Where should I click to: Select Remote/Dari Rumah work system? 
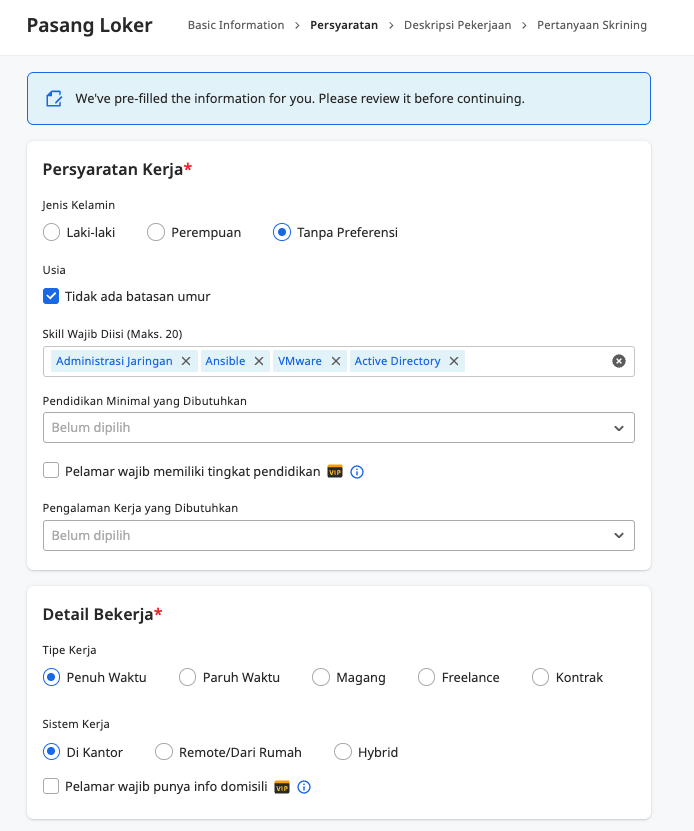click(x=164, y=752)
